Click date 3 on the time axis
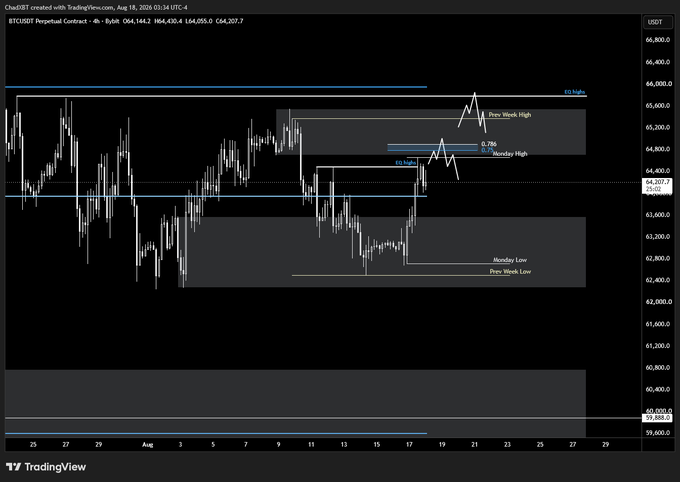The image size is (680, 482). (x=180, y=444)
